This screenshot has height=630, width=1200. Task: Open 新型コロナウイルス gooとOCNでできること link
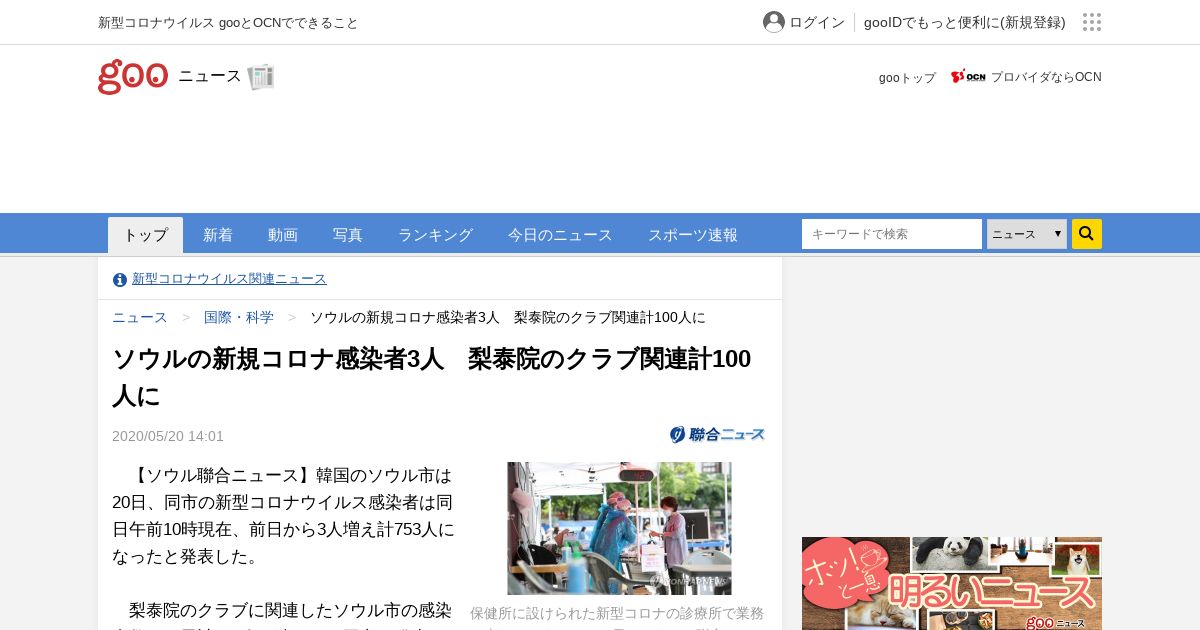coord(228,22)
